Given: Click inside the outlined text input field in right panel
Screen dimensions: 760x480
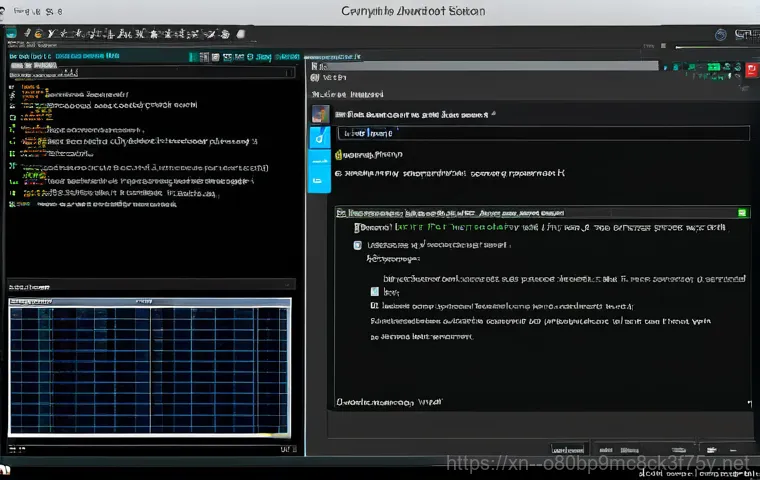Looking at the screenshot, I should coord(540,132).
